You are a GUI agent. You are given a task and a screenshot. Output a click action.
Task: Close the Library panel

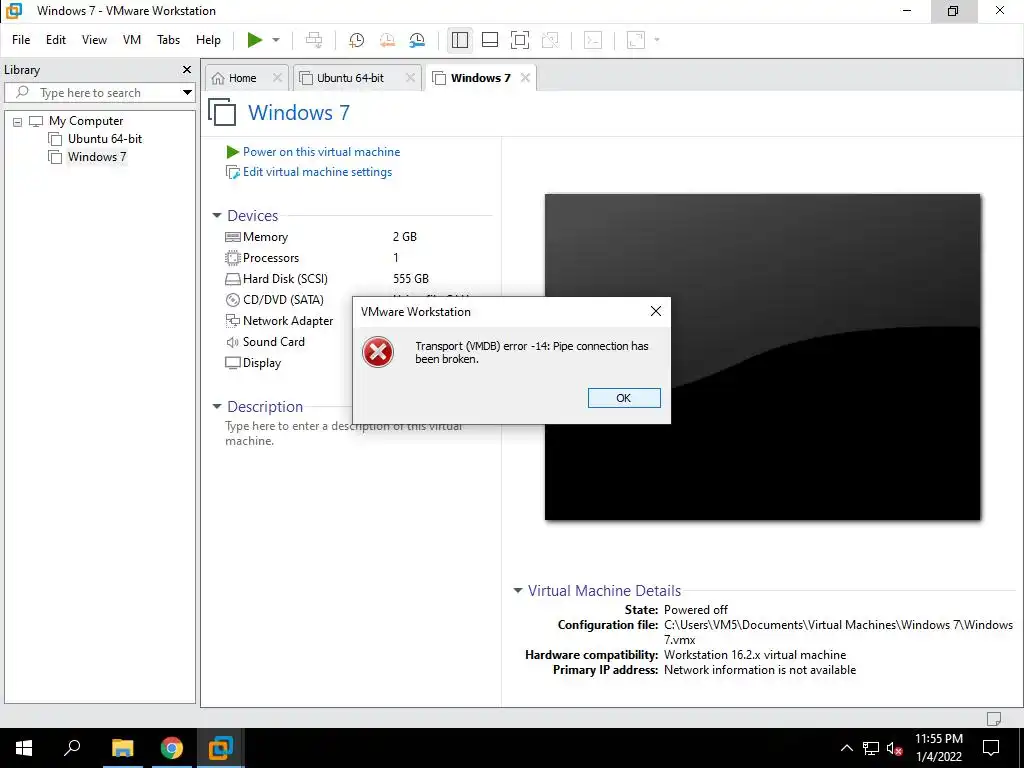tap(187, 69)
